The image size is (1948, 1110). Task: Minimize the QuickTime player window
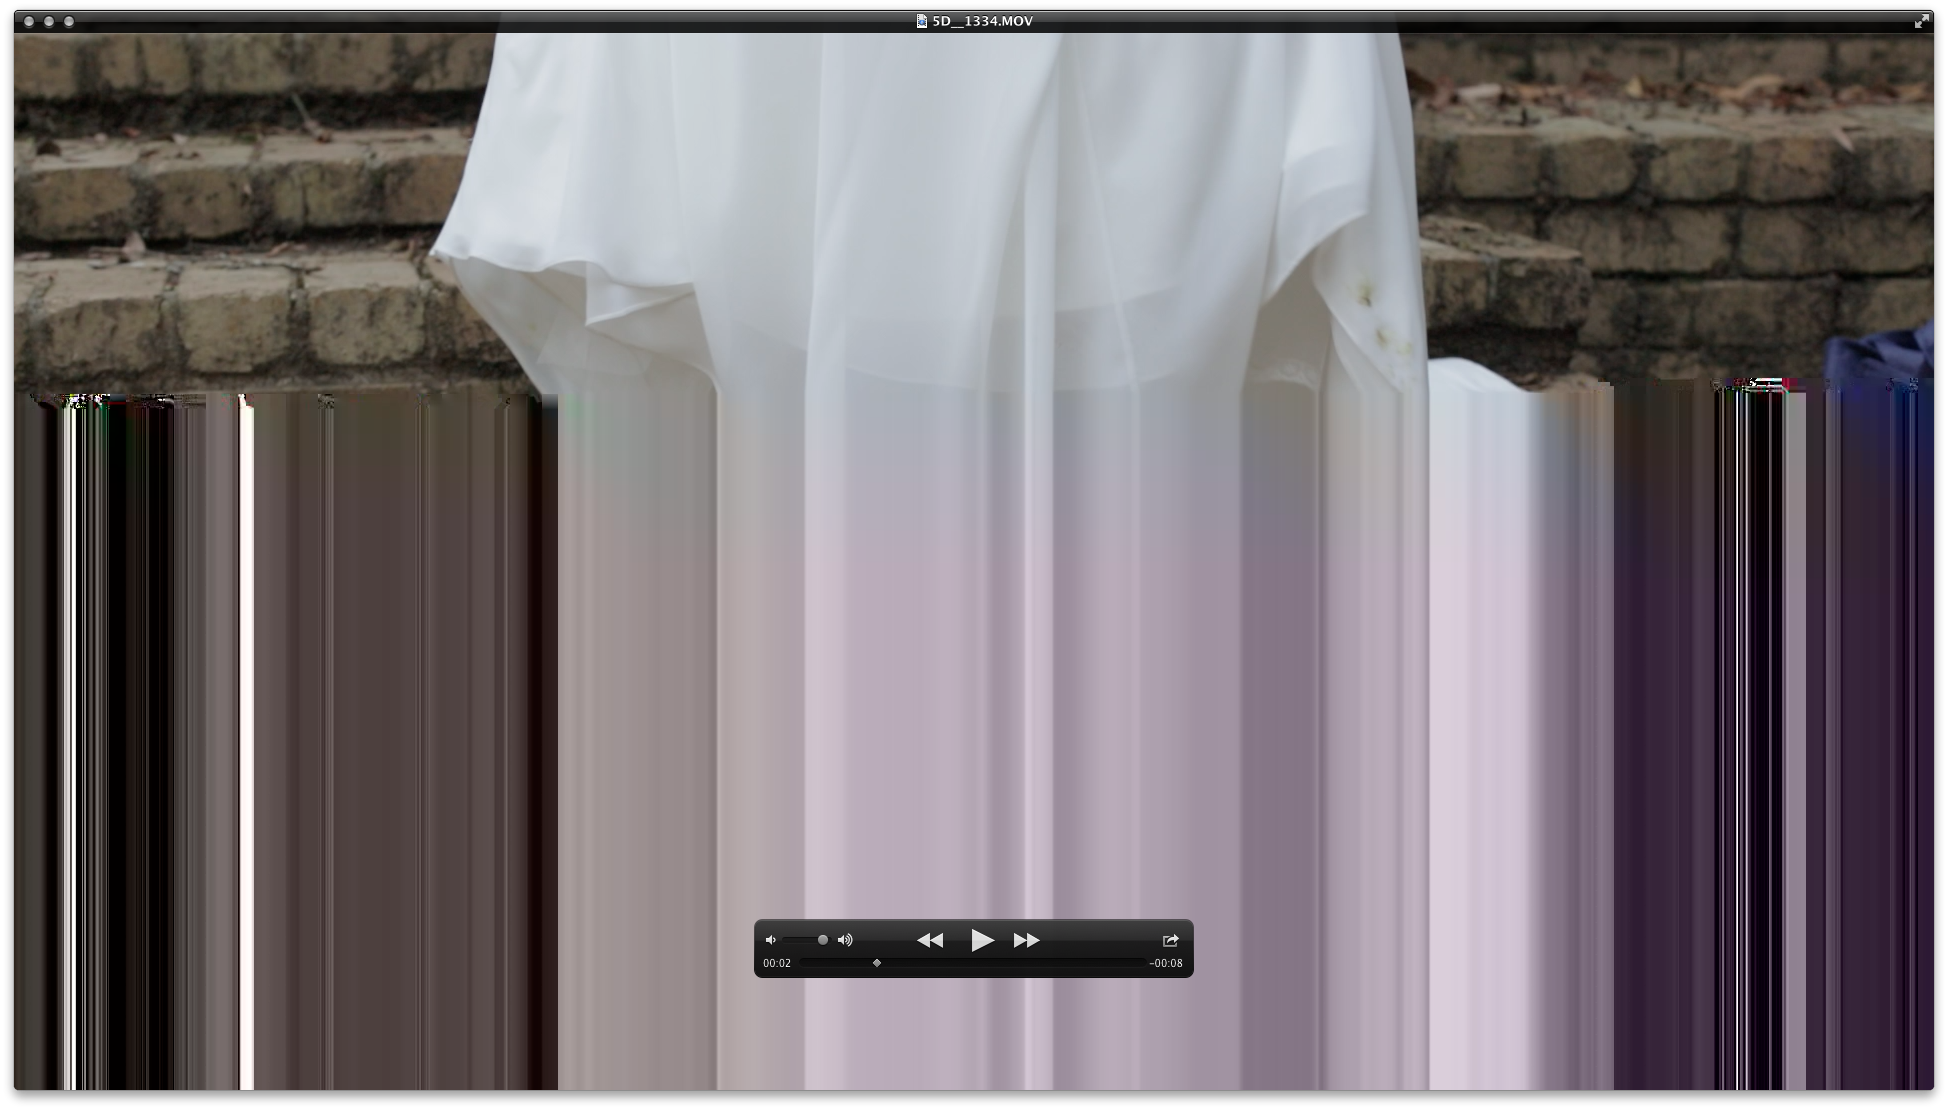(x=49, y=21)
